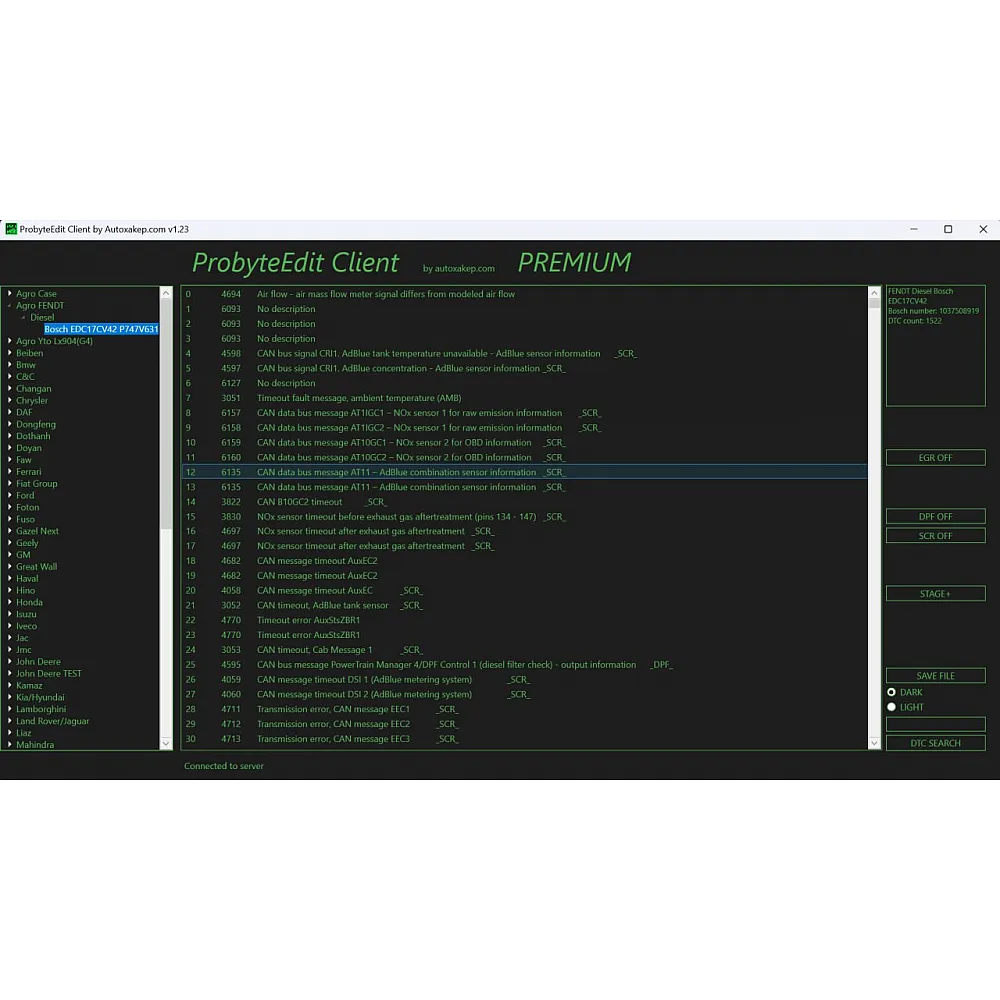This screenshot has width=1000, height=1000.
Task: Collapse the Diesel subnode arrow
Action: [x=23, y=318]
